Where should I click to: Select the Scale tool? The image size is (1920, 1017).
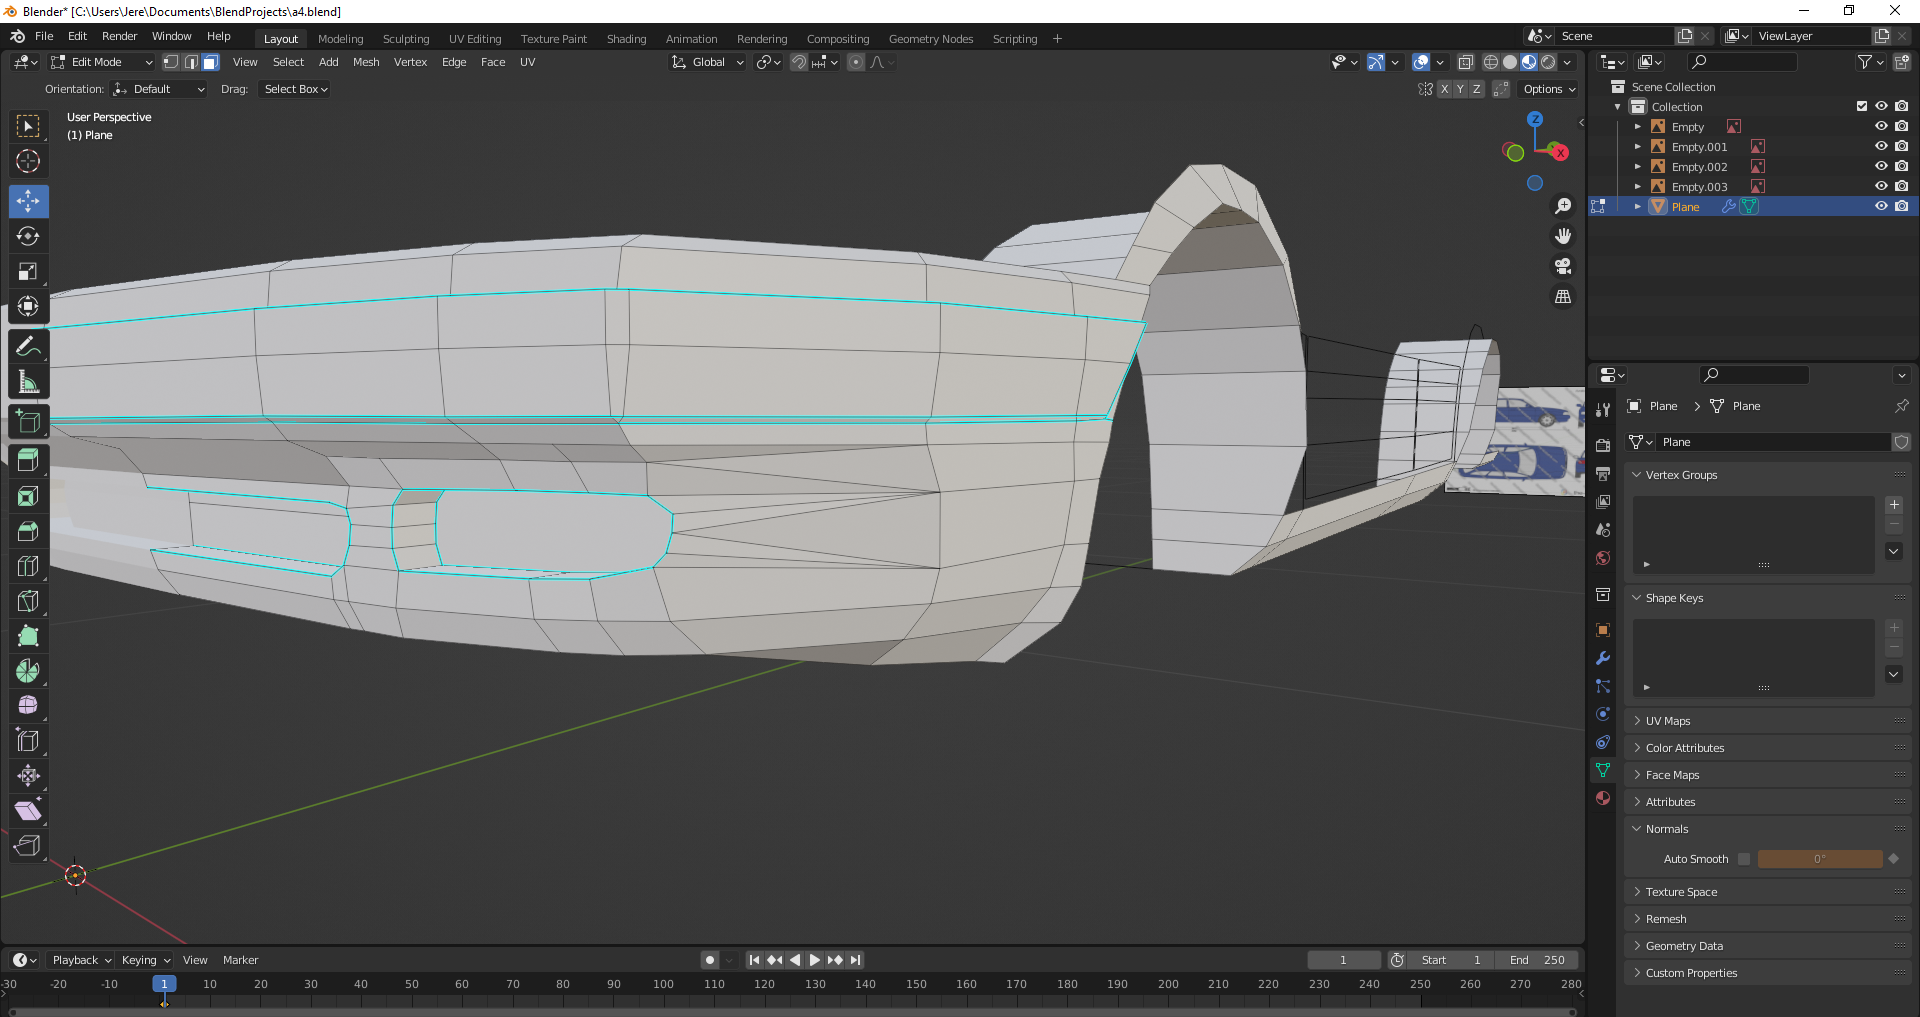28,271
